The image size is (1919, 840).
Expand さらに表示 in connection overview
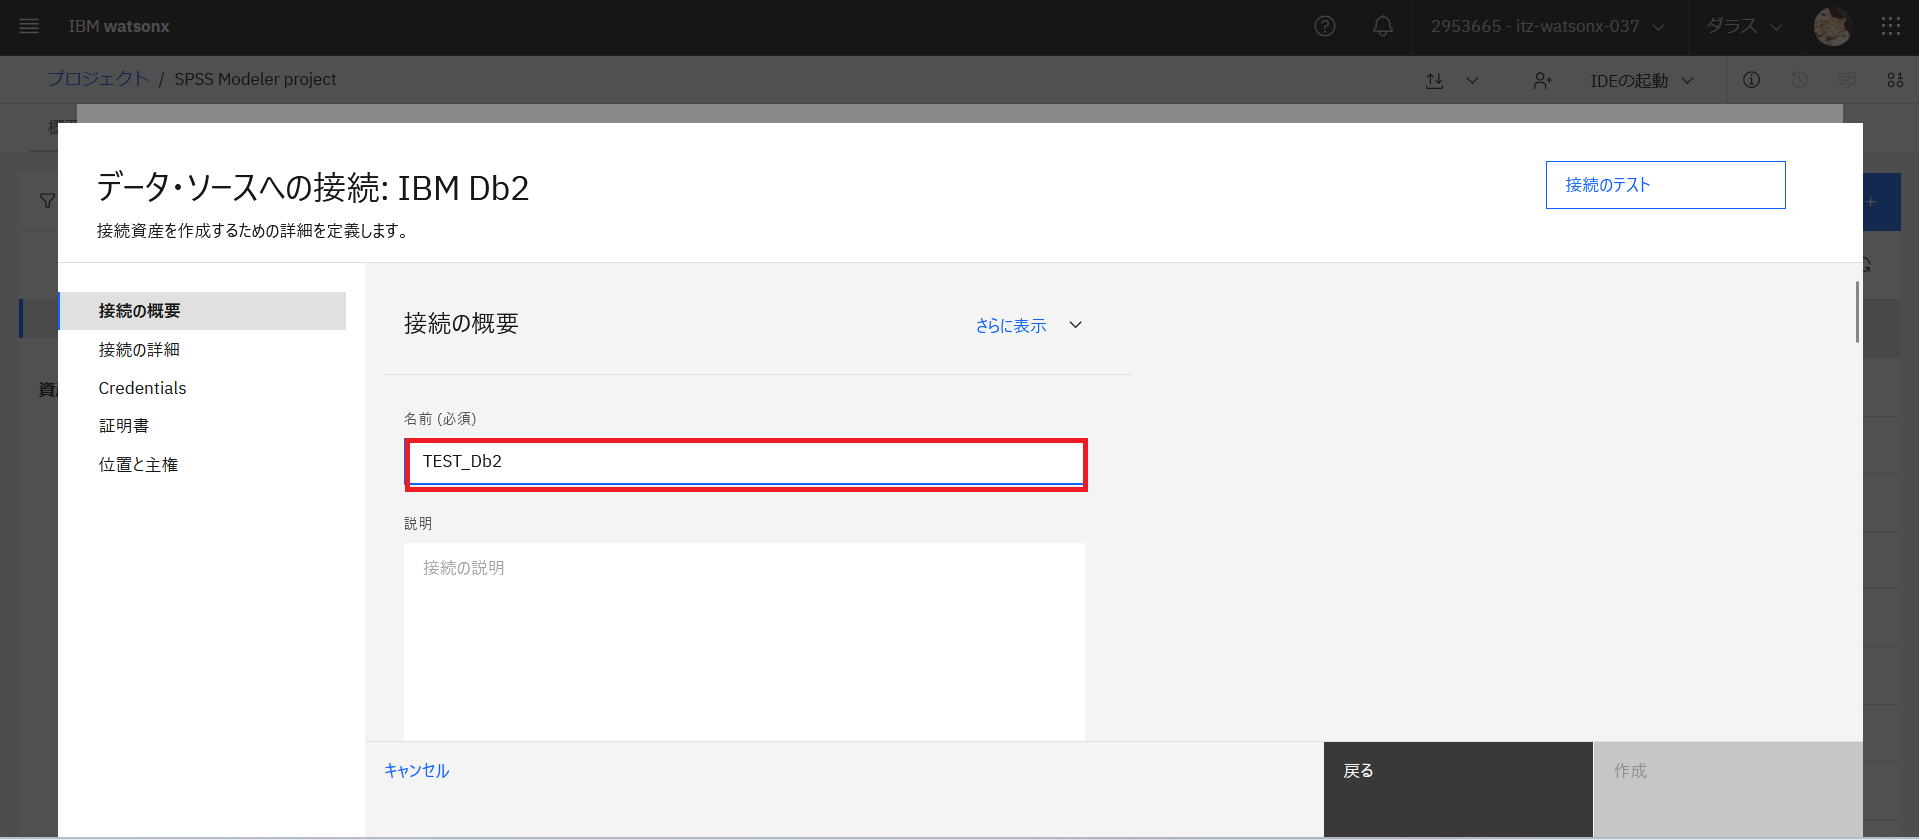click(x=1029, y=325)
